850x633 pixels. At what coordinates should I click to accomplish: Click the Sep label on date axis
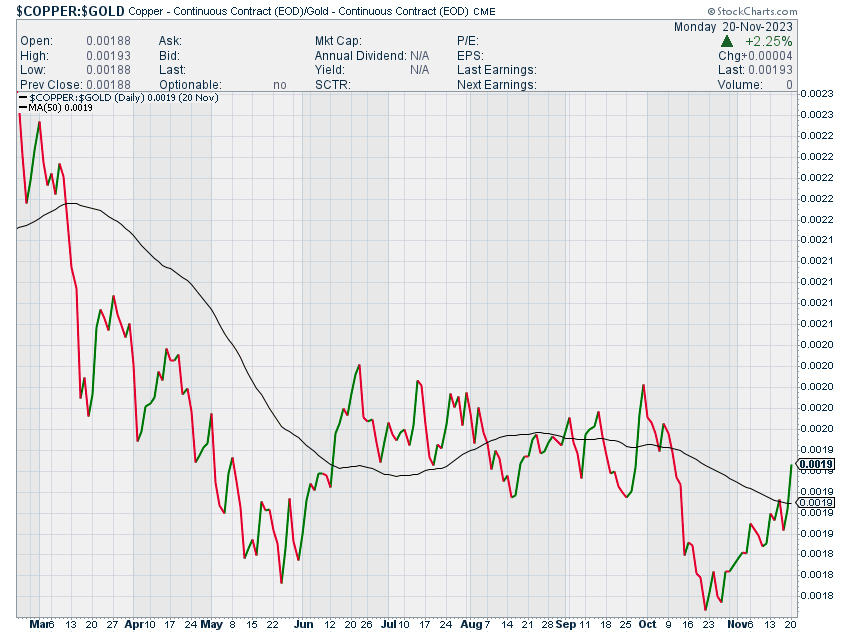pyautogui.click(x=566, y=624)
